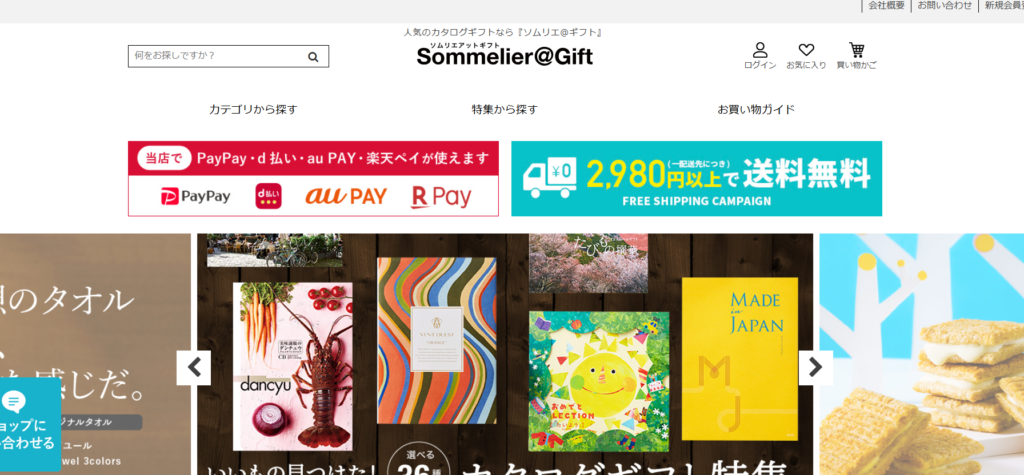Image resolution: width=1024 pixels, height=475 pixels.
Task: Click the free shipping campaign banner
Action: (696, 178)
